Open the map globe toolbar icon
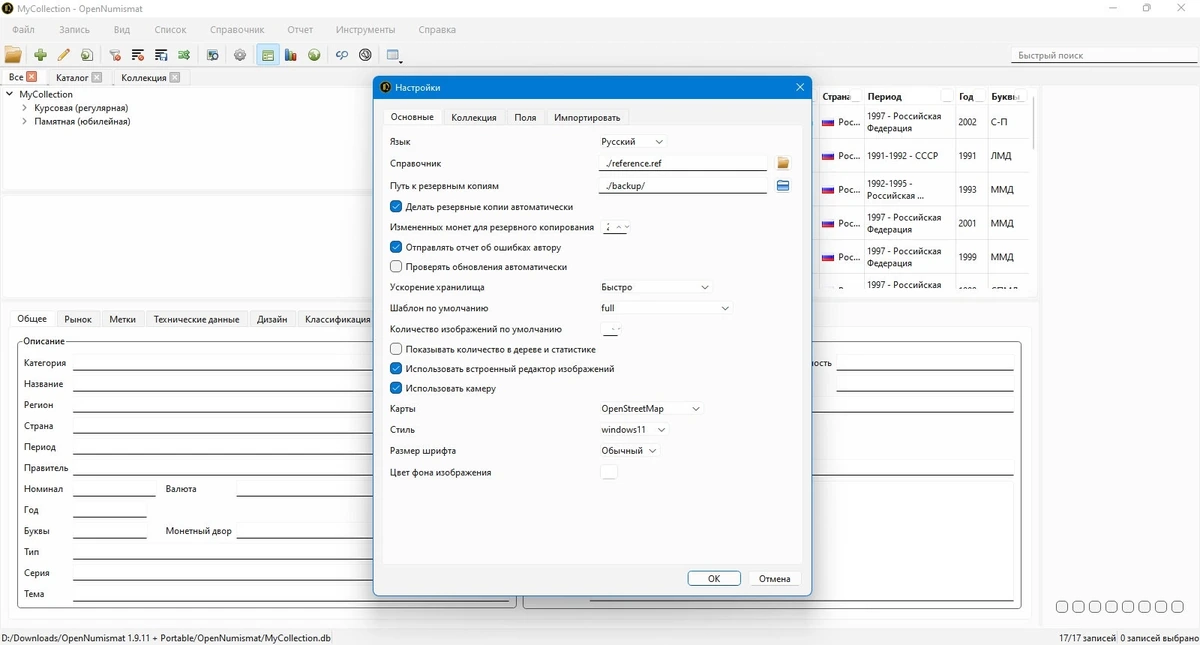The width and height of the screenshot is (1200, 645). (314, 55)
